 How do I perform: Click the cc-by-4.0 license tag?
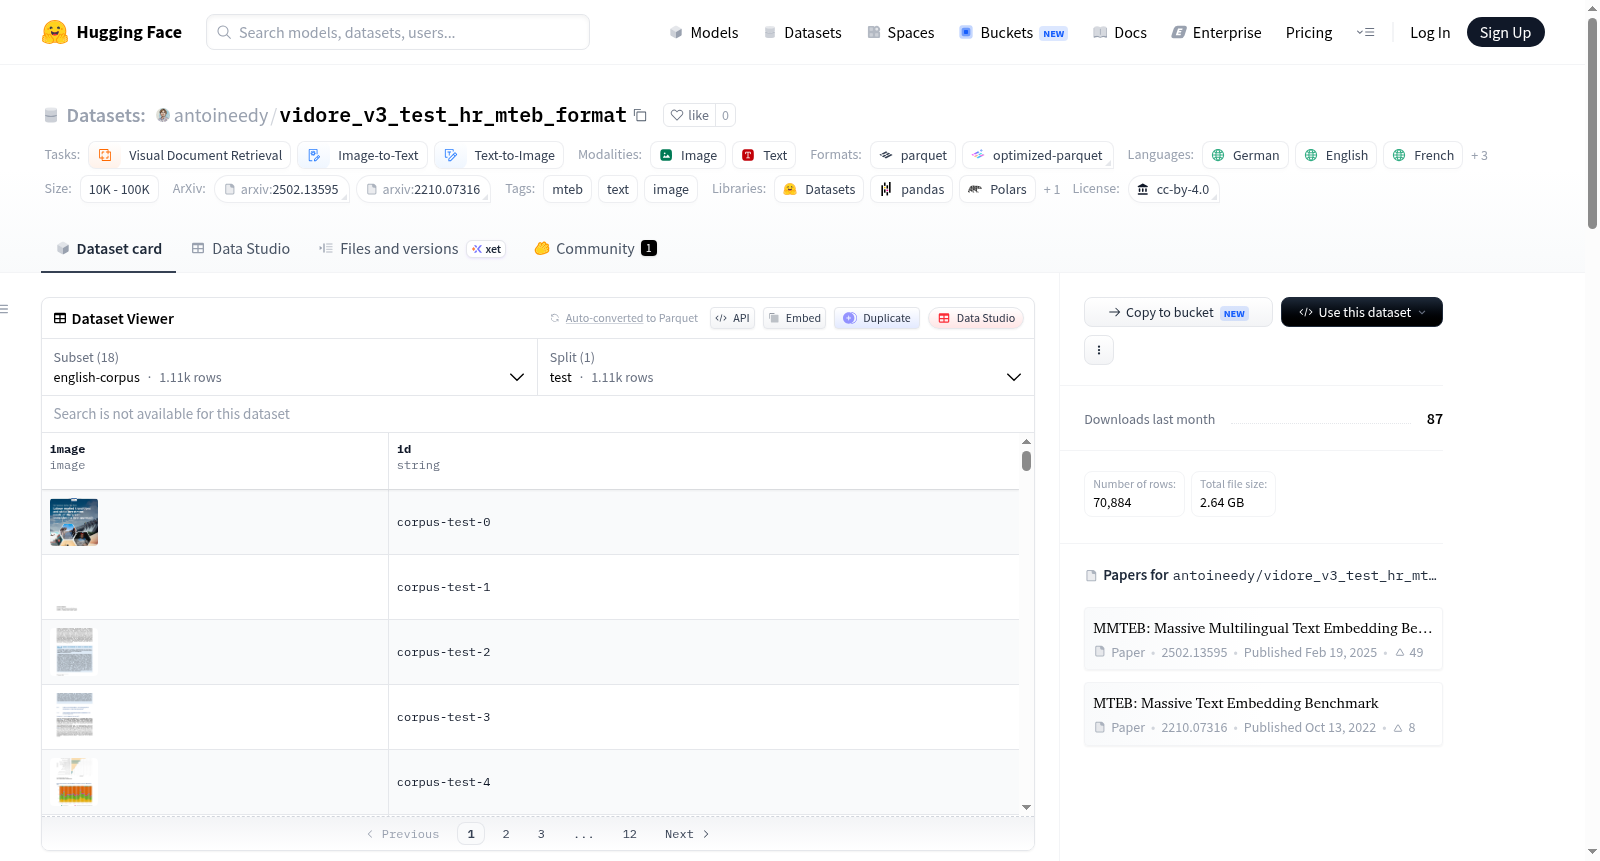click(x=1174, y=189)
